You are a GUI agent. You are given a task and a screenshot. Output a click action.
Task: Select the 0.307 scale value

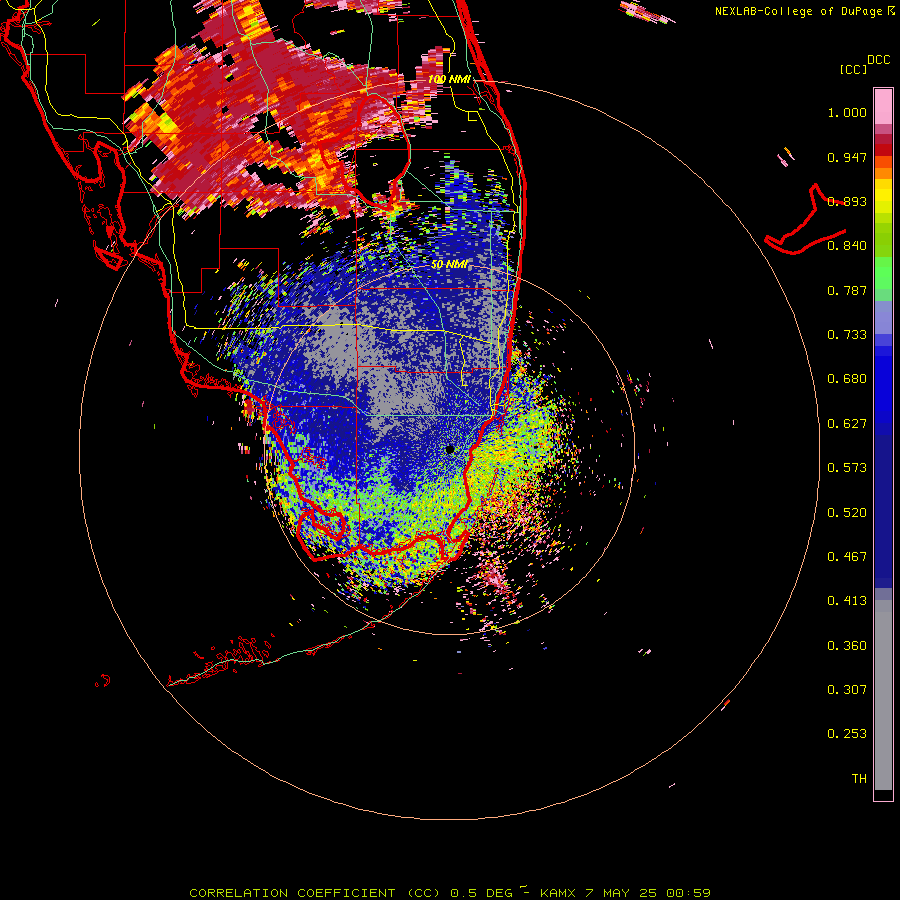click(x=847, y=690)
